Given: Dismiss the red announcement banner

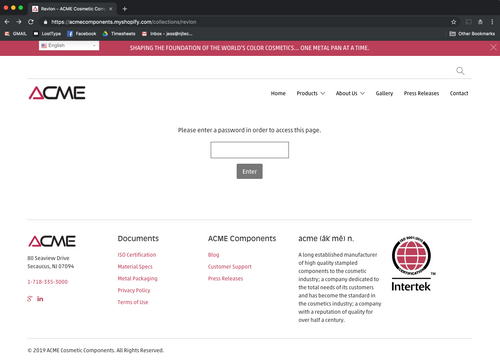Looking at the screenshot, I should [x=493, y=48].
